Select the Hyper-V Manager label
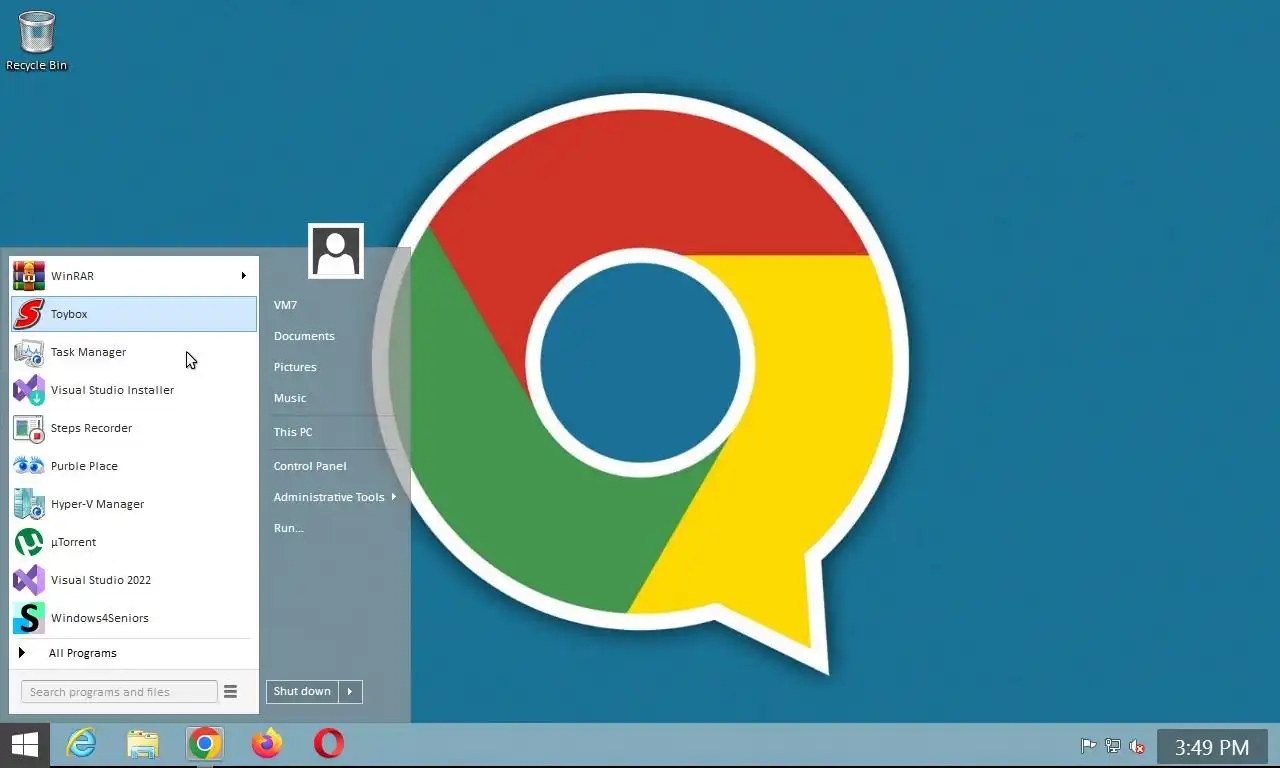1280x768 pixels. [97, 504]
